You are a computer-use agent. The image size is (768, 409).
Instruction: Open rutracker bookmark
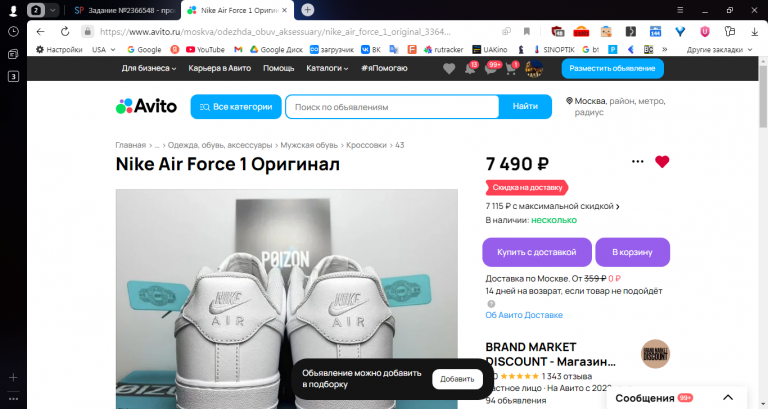[x=444, y=49]
